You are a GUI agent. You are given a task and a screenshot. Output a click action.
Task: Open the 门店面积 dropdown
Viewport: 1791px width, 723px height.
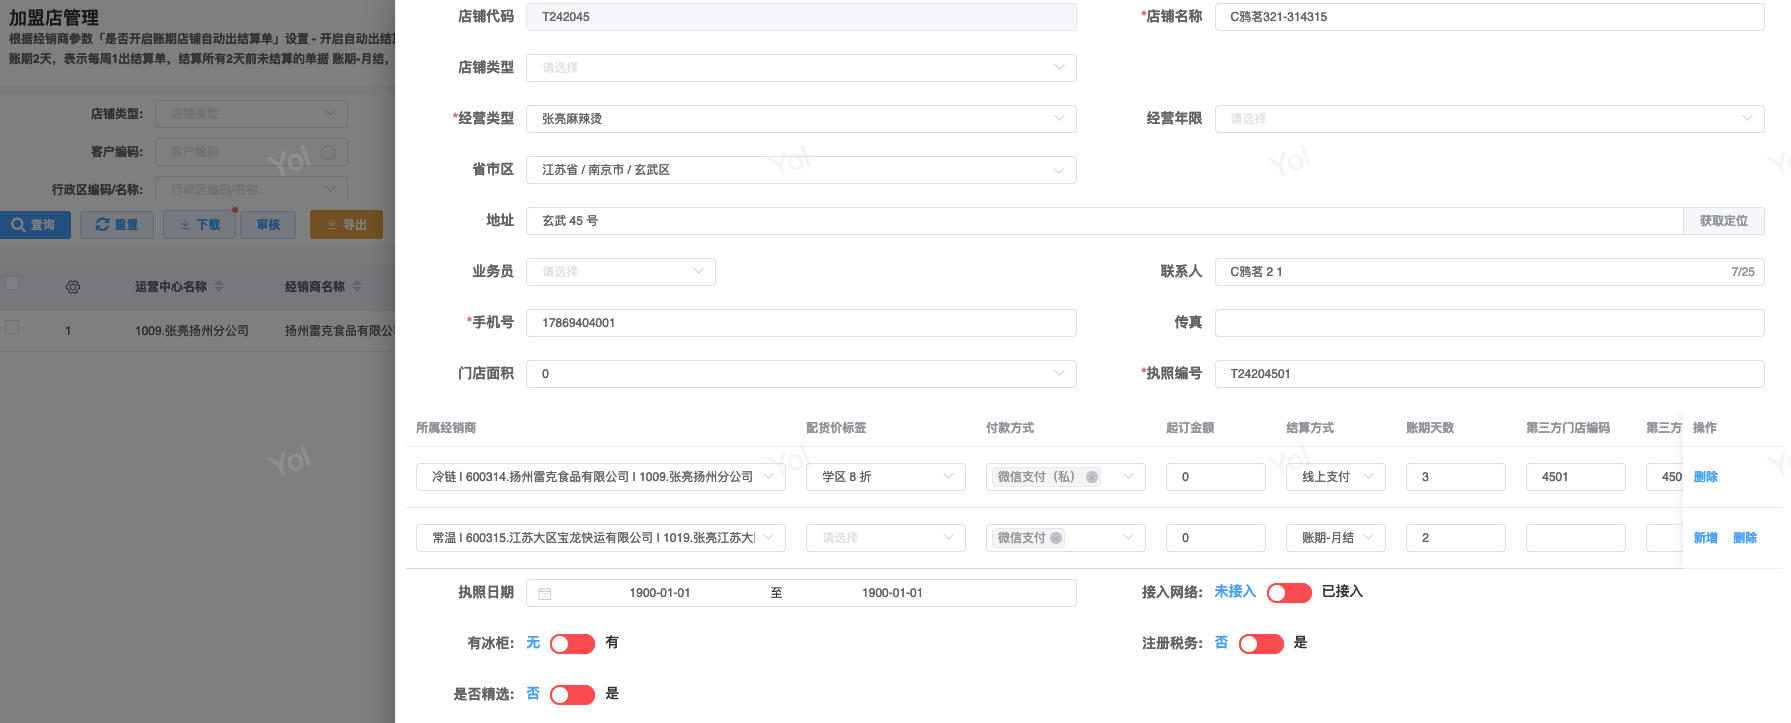pos(801,374)
